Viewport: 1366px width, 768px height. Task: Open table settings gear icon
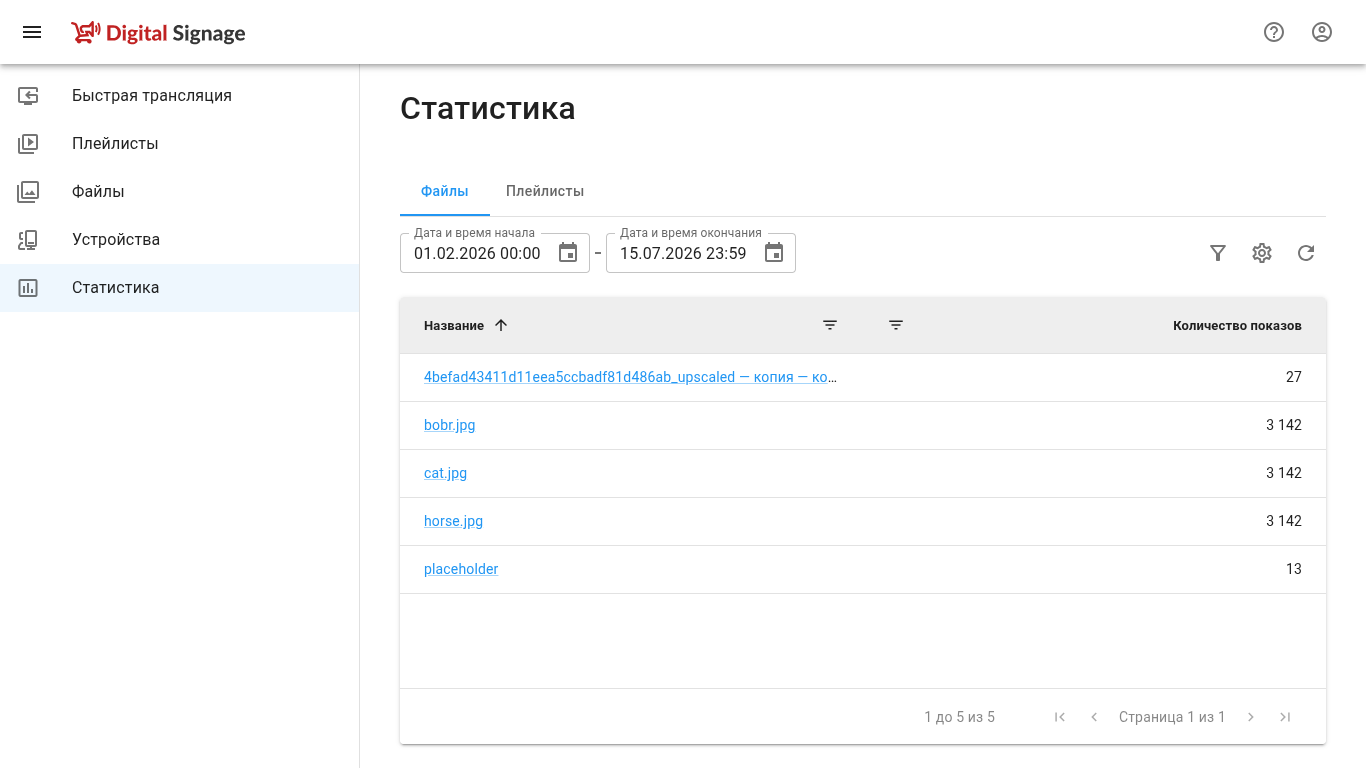[1262, 253]
